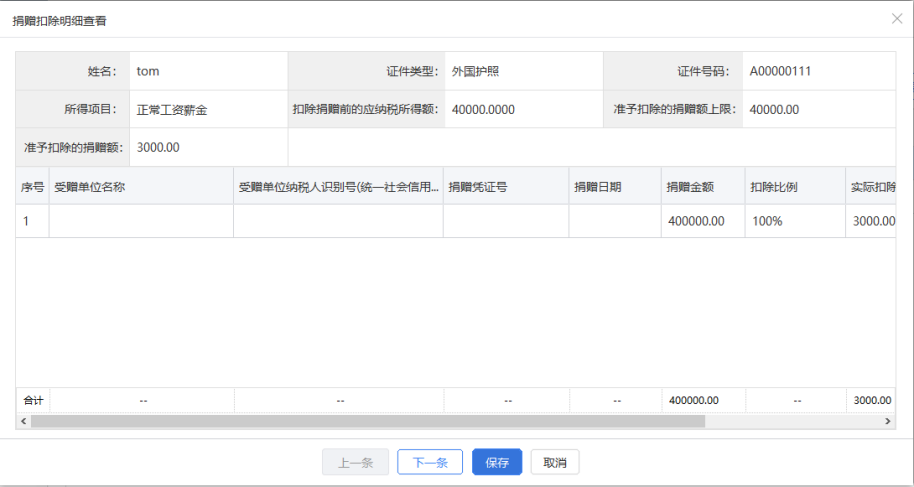The height and width of the screenshot is (487, 914).
Task: Click the 上一条 button
Action: [356, 462]
